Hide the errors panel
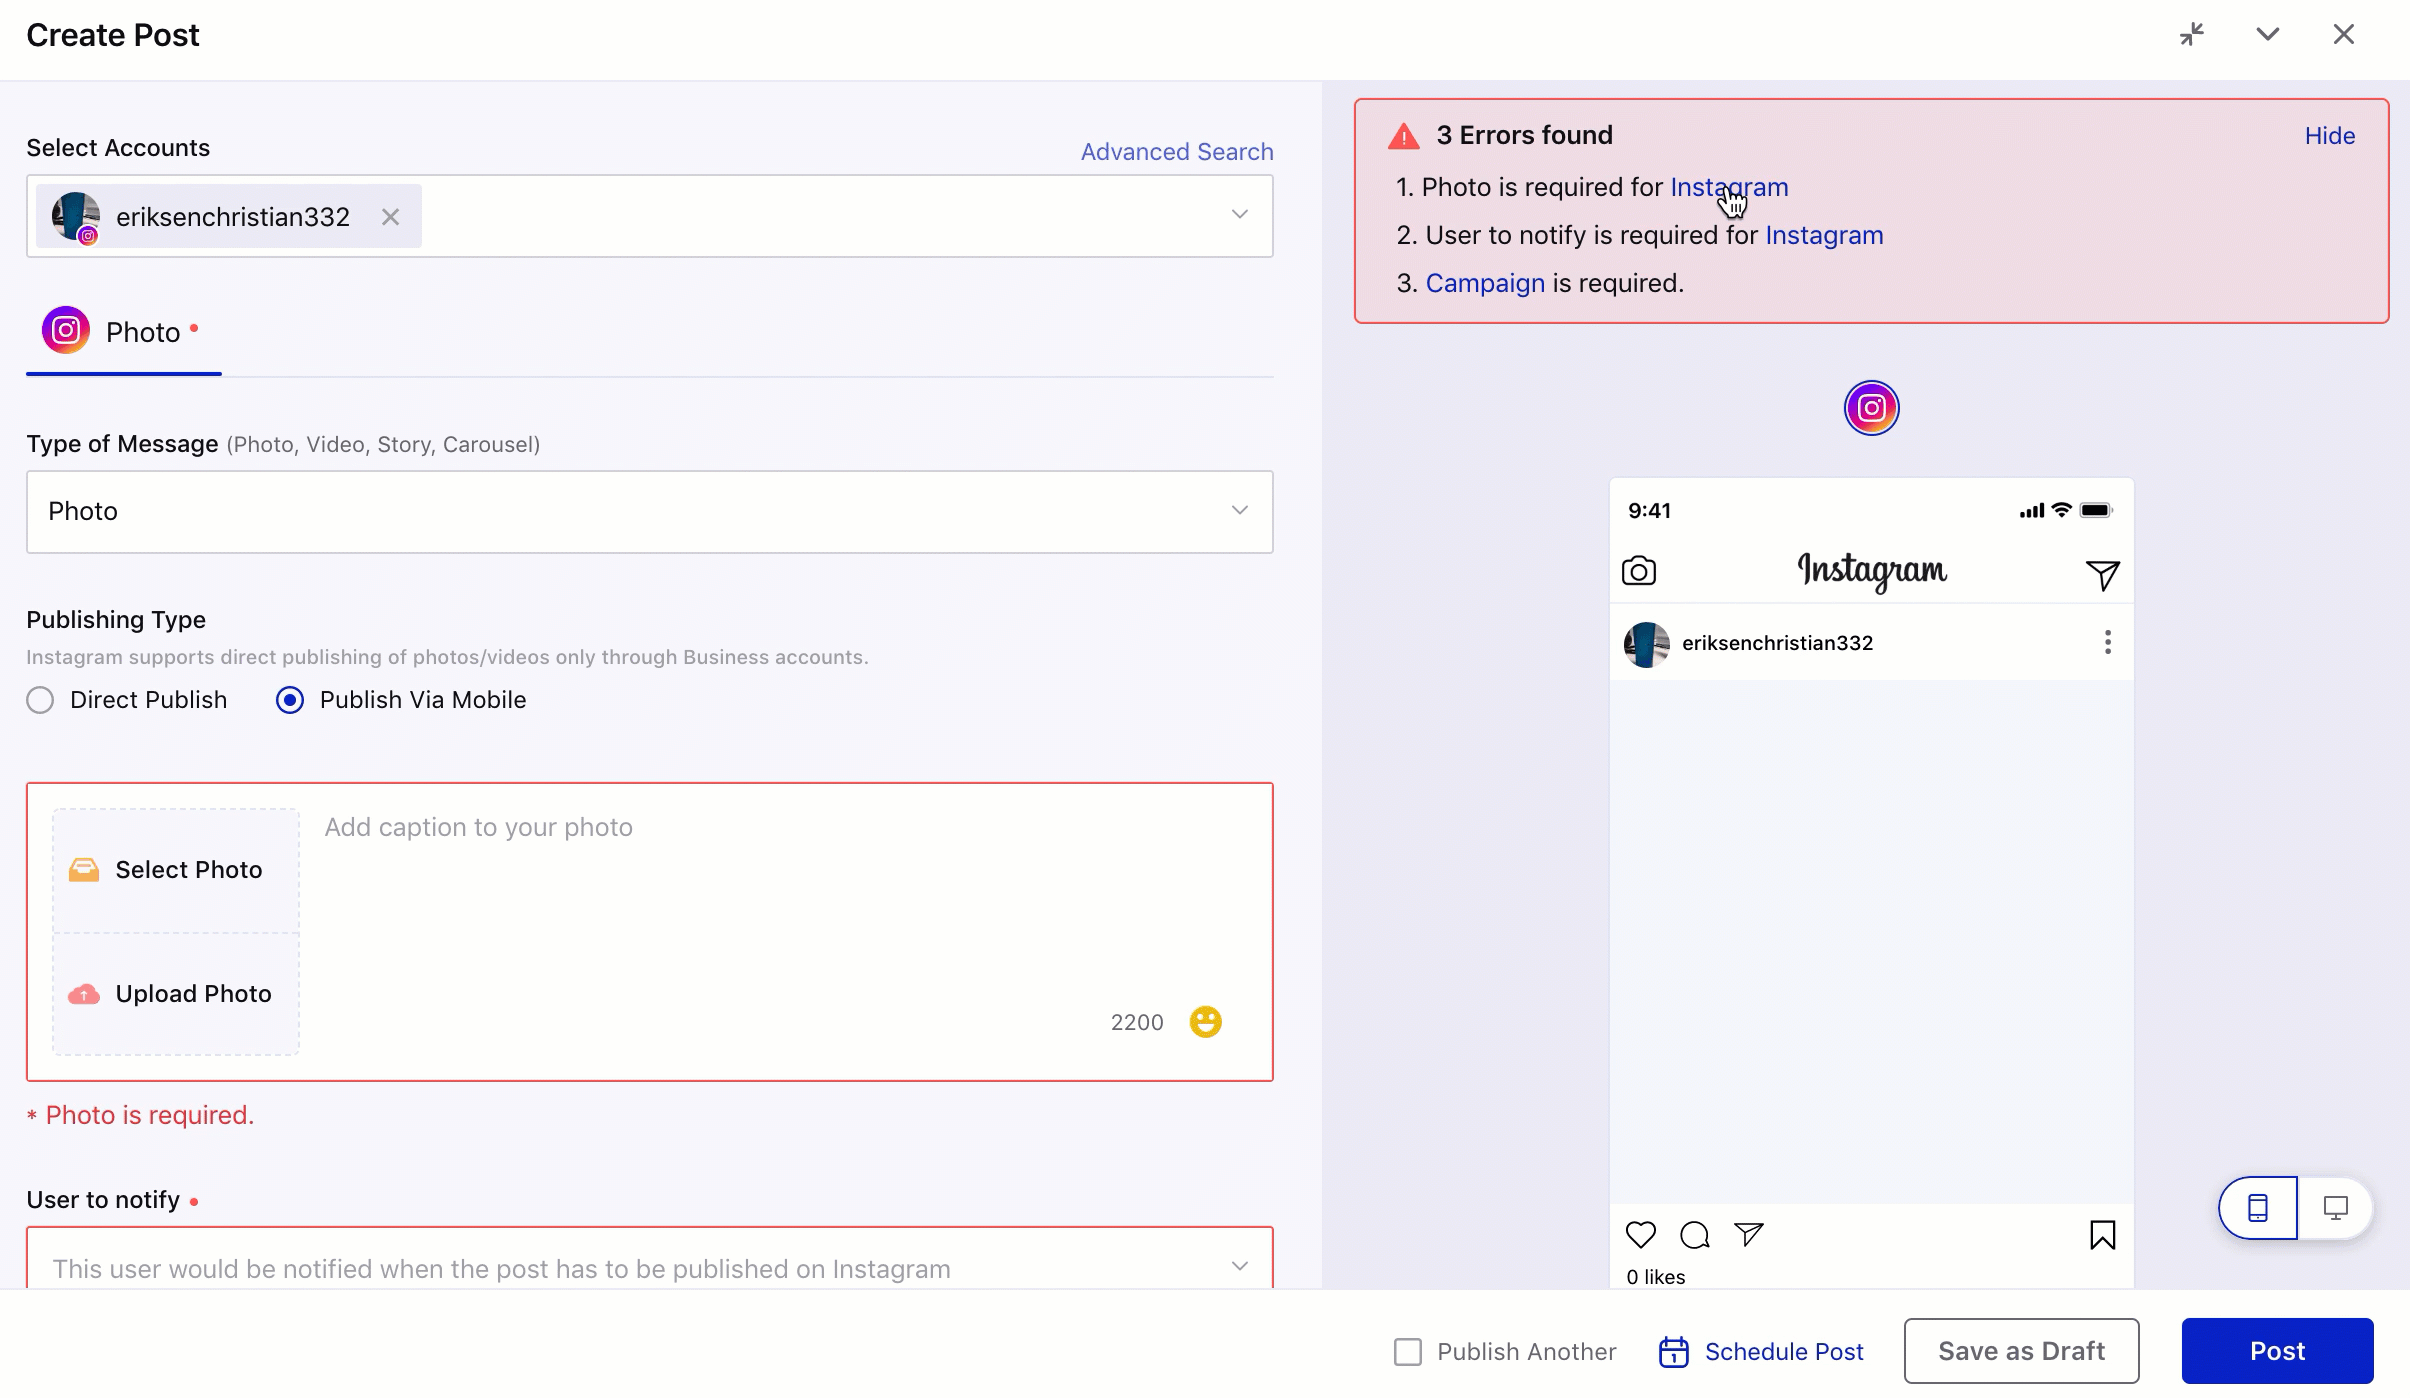The height and width of the screenshot is (1398, 2410). click(x=2328, y=135)
